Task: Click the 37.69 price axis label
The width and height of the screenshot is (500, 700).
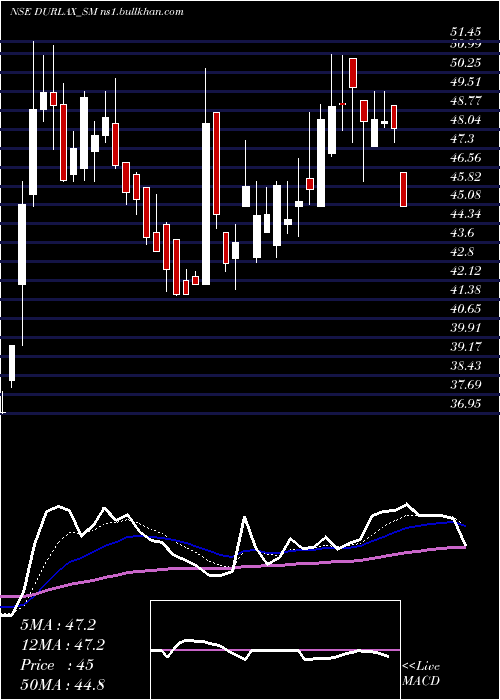Action: 466,384
